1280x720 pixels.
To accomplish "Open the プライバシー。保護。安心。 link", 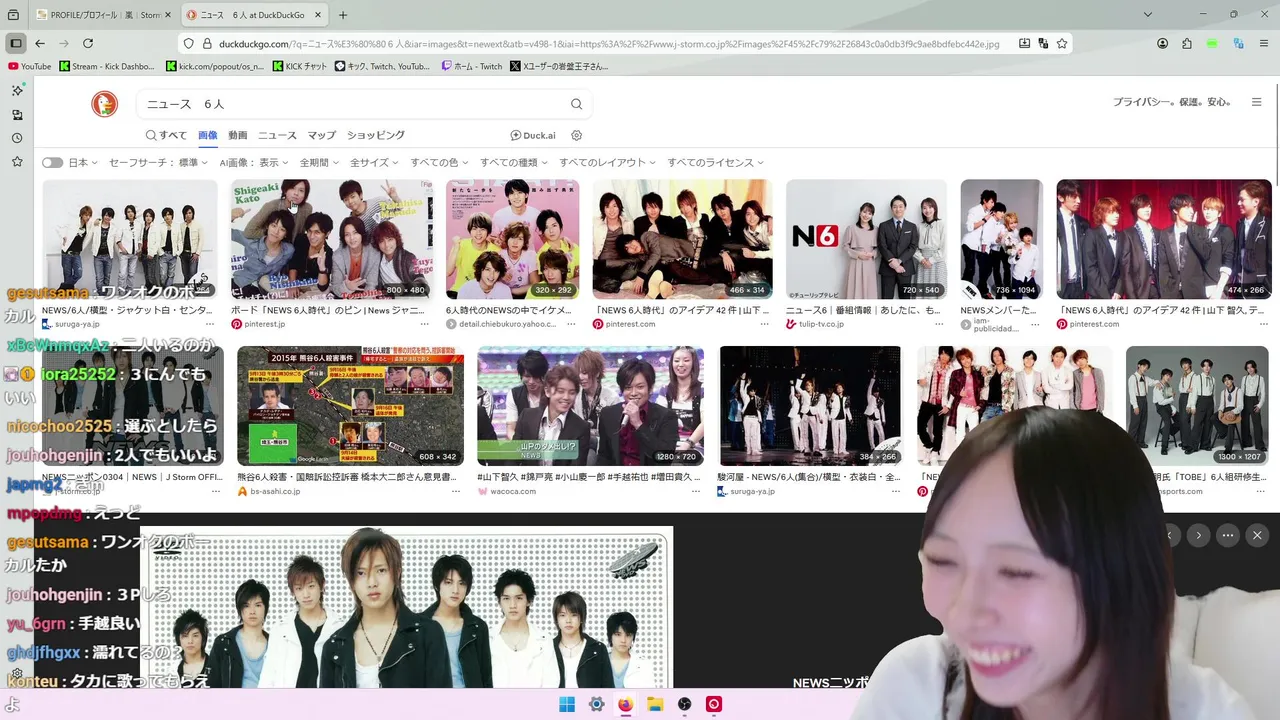I will (x=1173, y=102).
